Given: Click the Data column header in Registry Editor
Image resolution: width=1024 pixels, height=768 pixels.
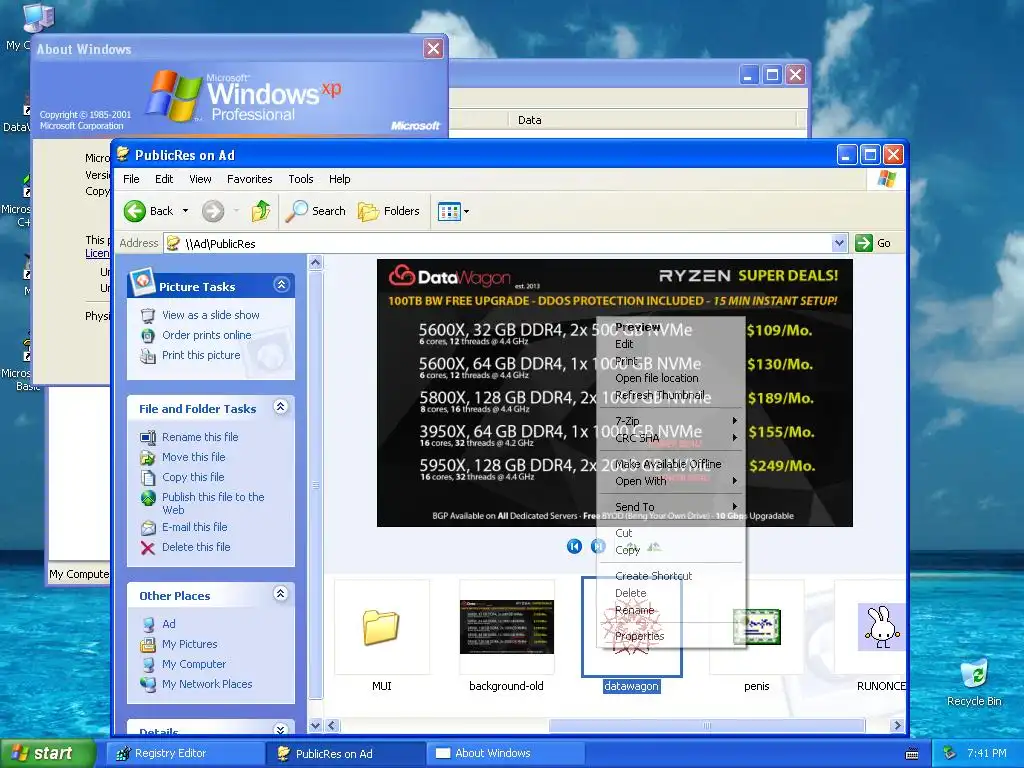Looking at the screenshot, I should 652,120.
